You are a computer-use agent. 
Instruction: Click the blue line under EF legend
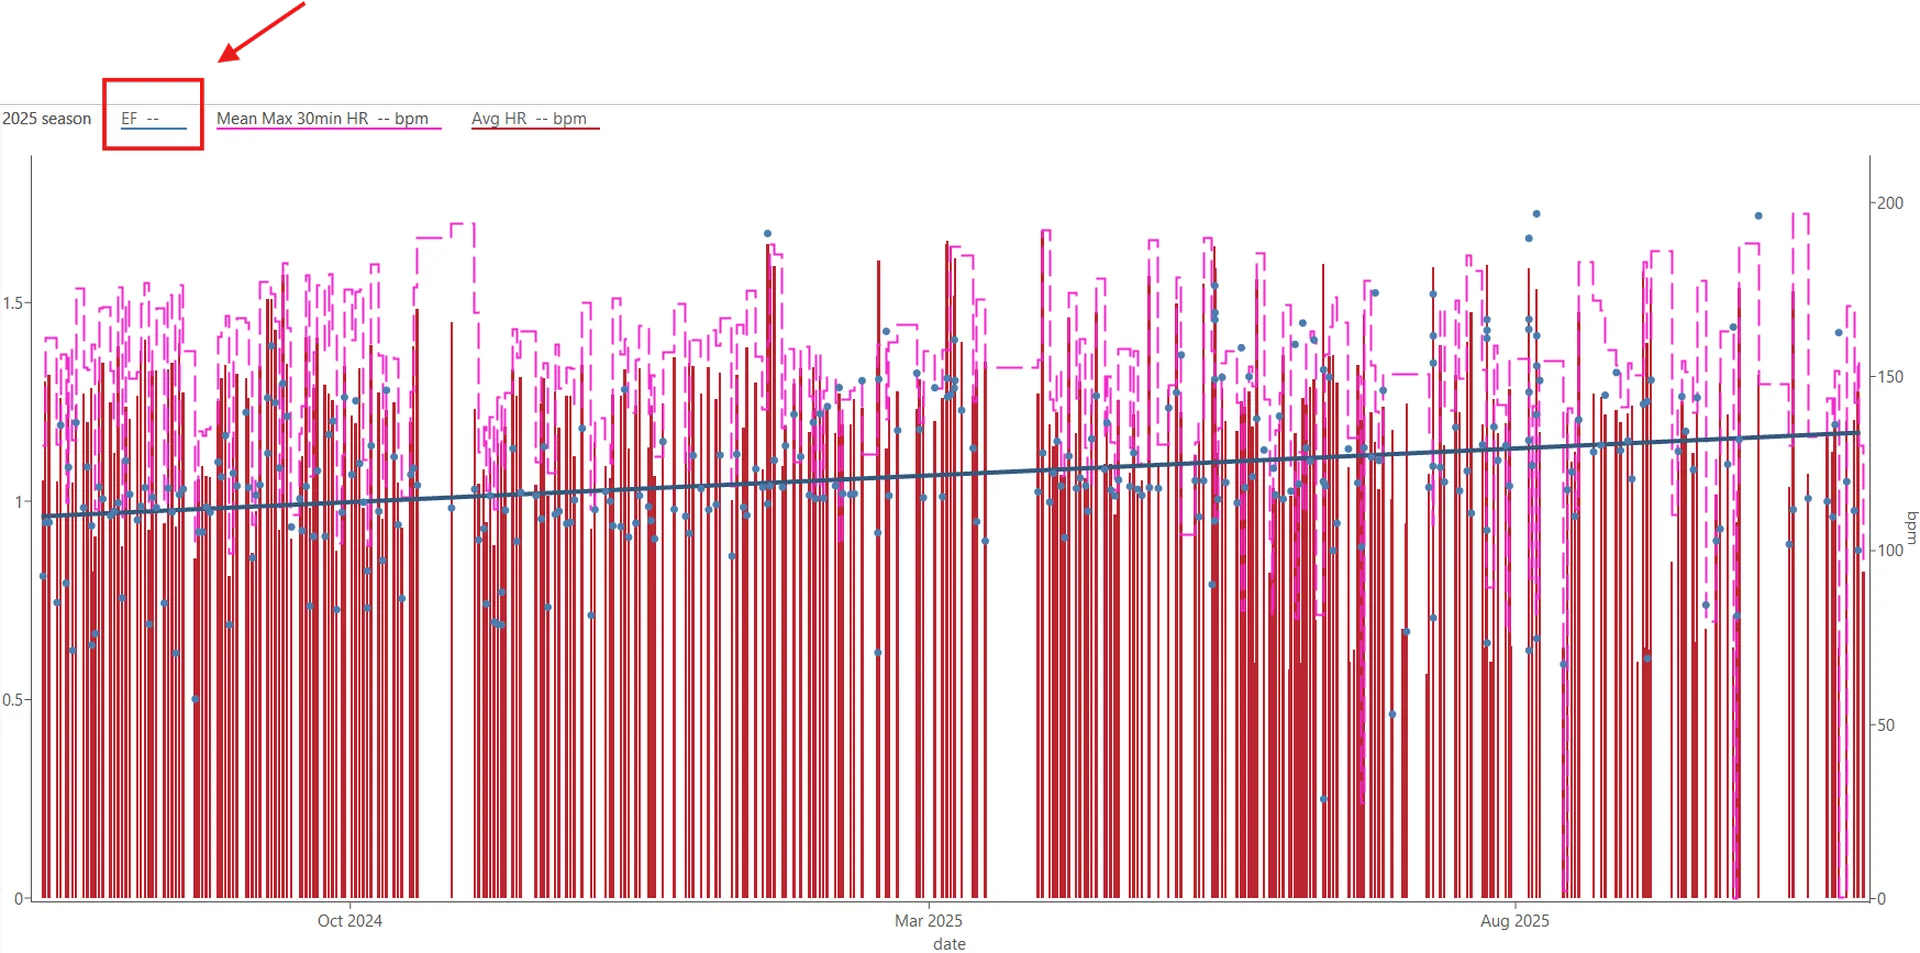[x=153, y=129]
